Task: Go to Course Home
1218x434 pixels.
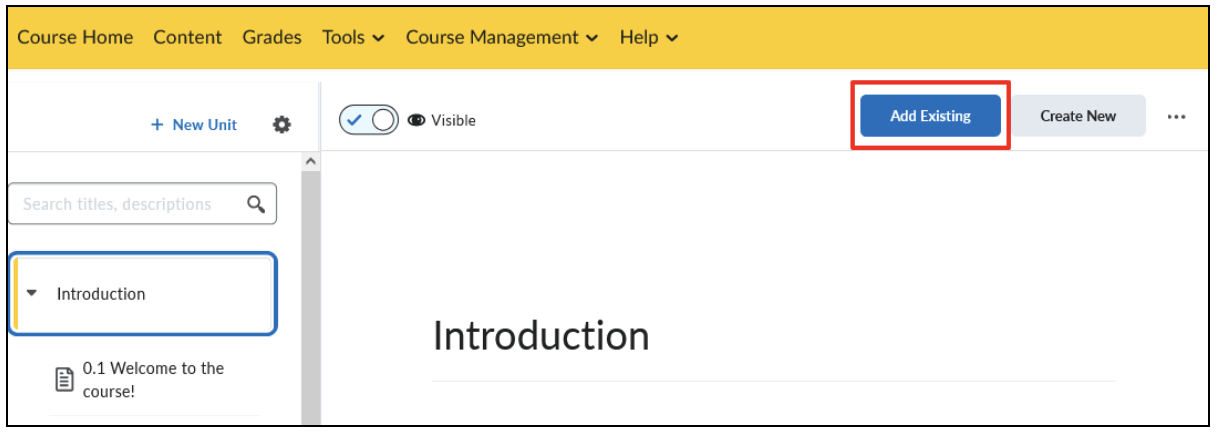Action: pyautogui.click(x=75, y=37)
